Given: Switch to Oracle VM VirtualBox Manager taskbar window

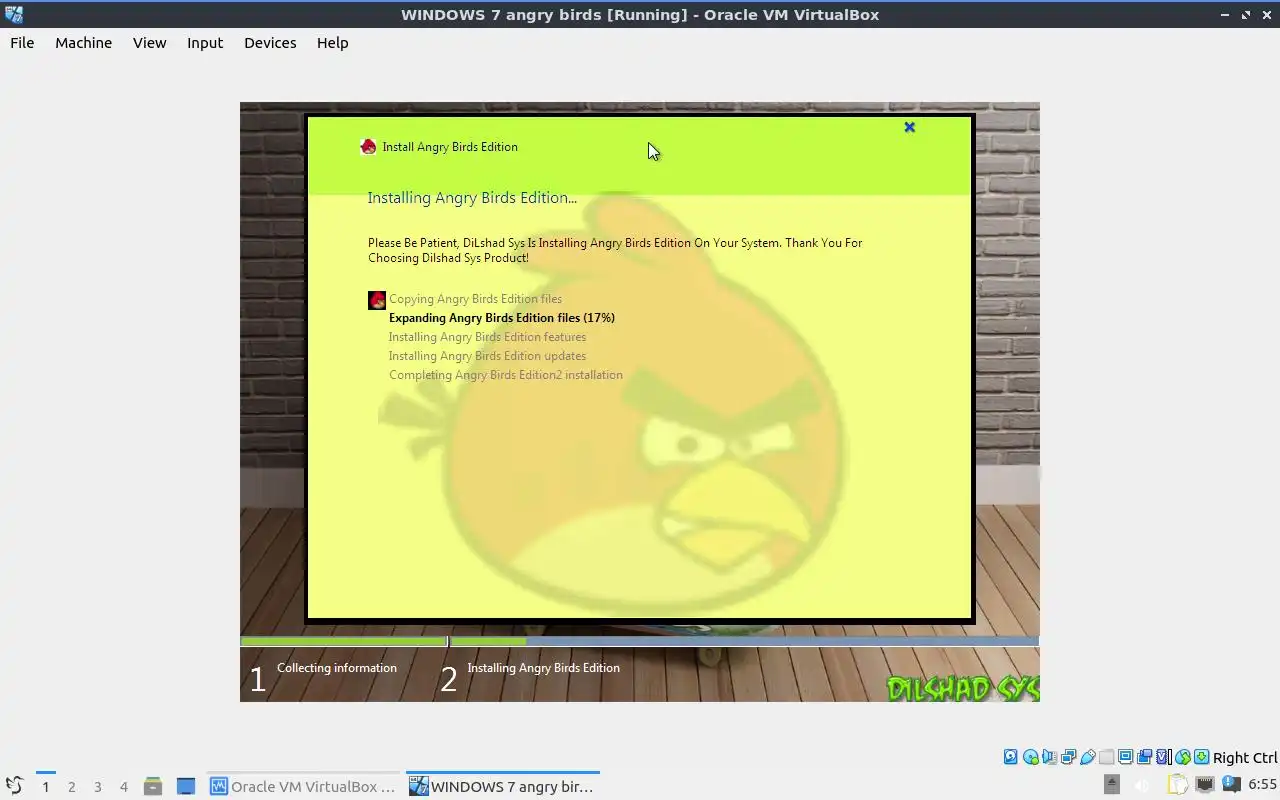Looking at the screenshot, I should [303, 786].
